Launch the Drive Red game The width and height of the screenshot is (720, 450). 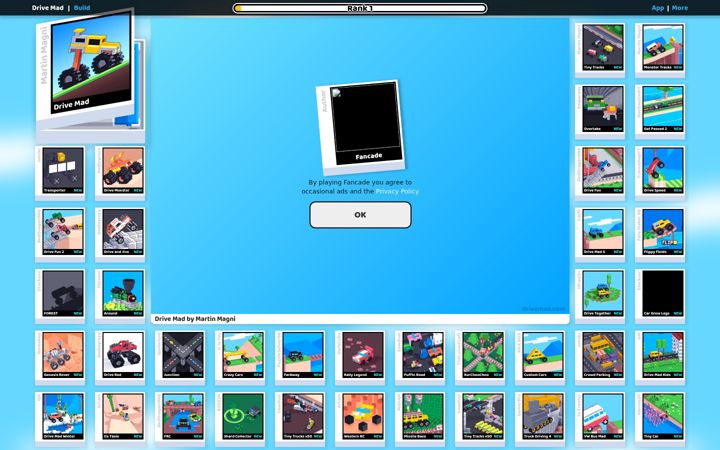coord(120,357)
